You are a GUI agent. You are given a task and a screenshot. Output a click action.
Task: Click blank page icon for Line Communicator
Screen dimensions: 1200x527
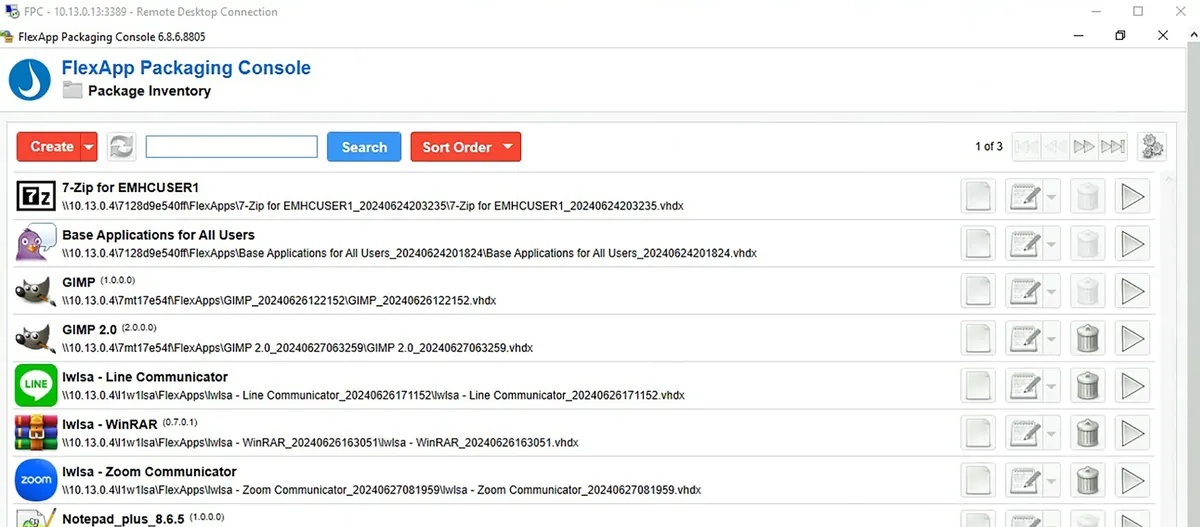[x=978, y=385]
